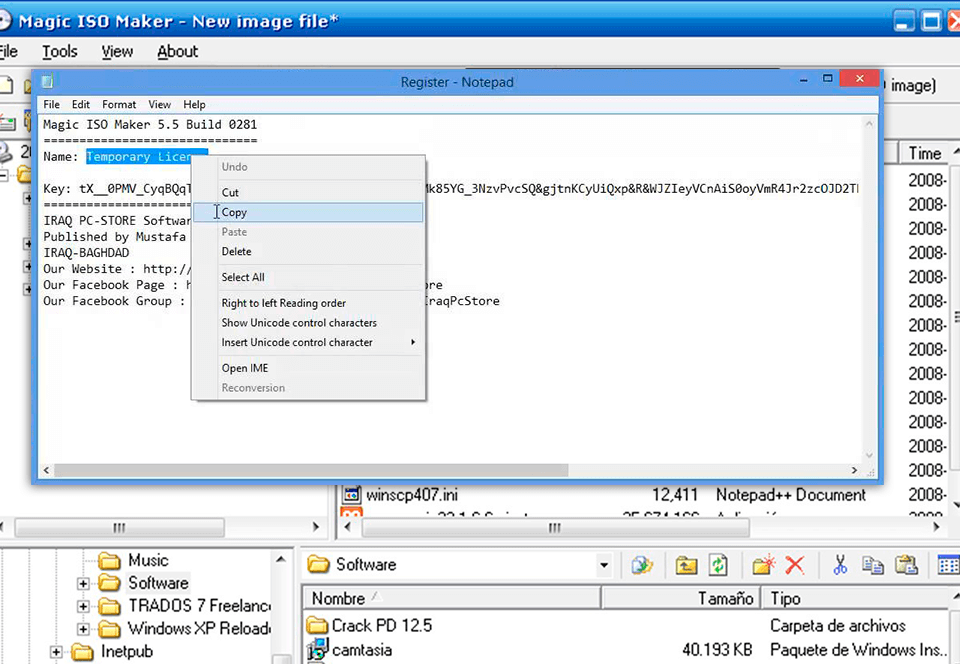Open Magic ISO Tools menu
960x664 pixels.
(59, 51)
